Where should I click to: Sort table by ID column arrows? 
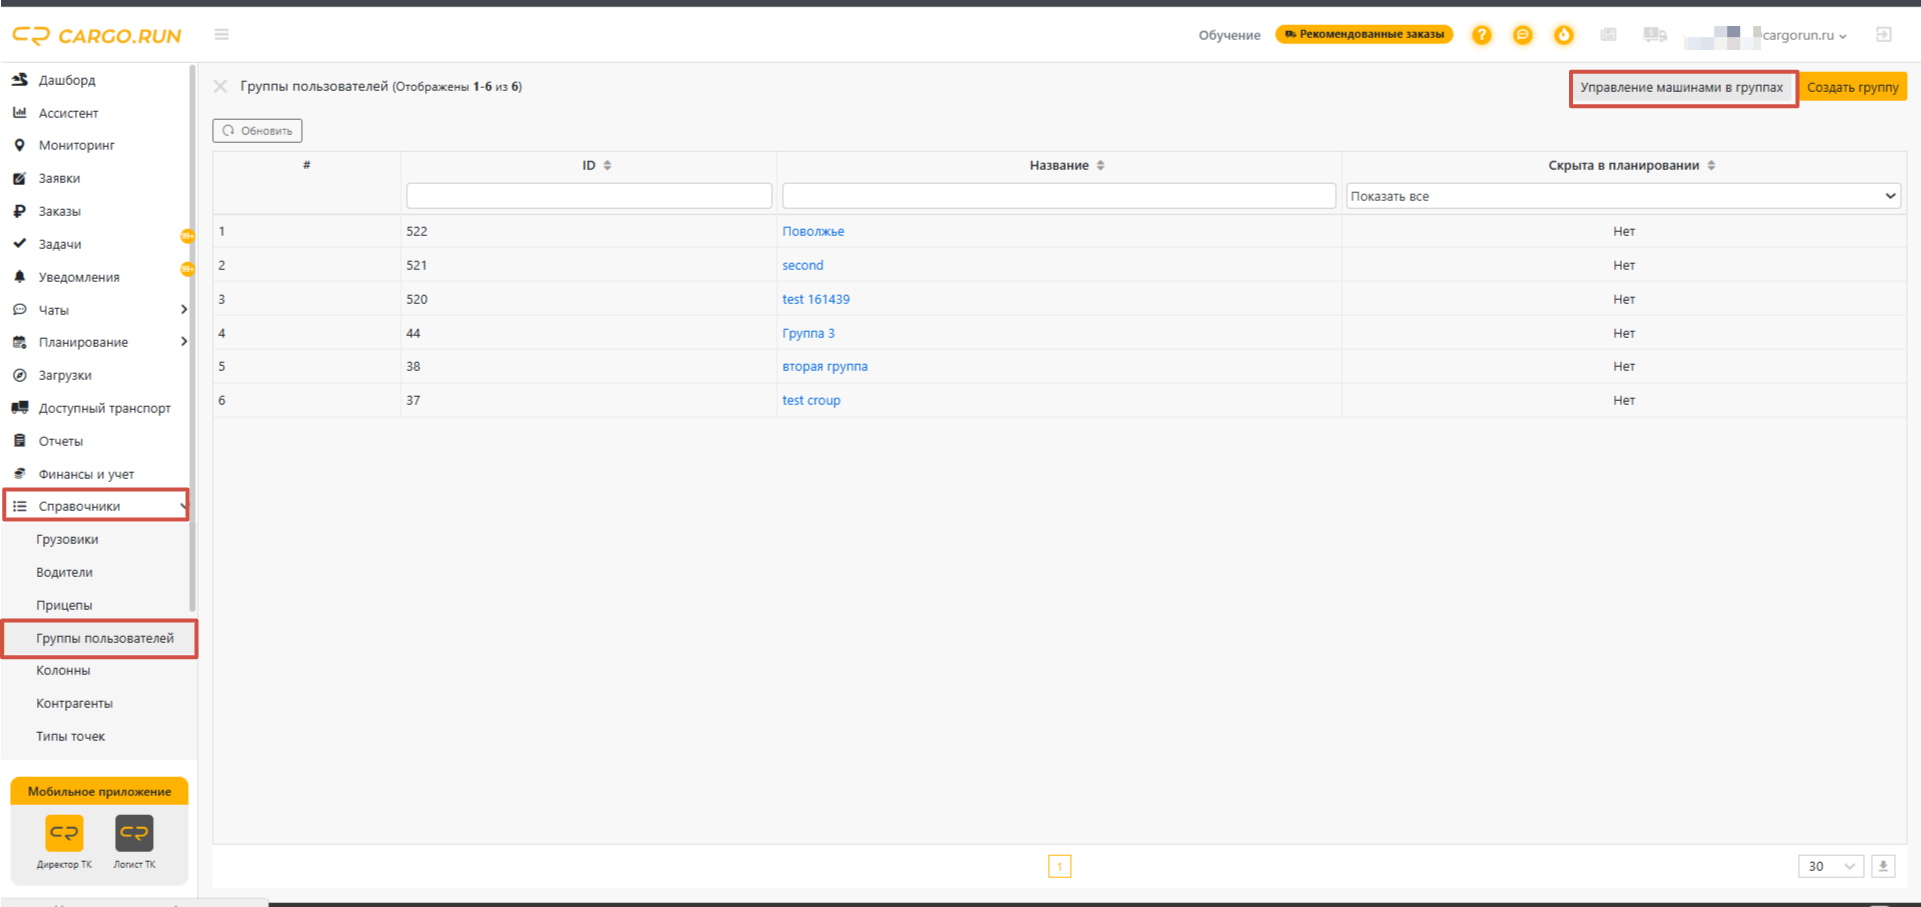(x=607, y=165)
